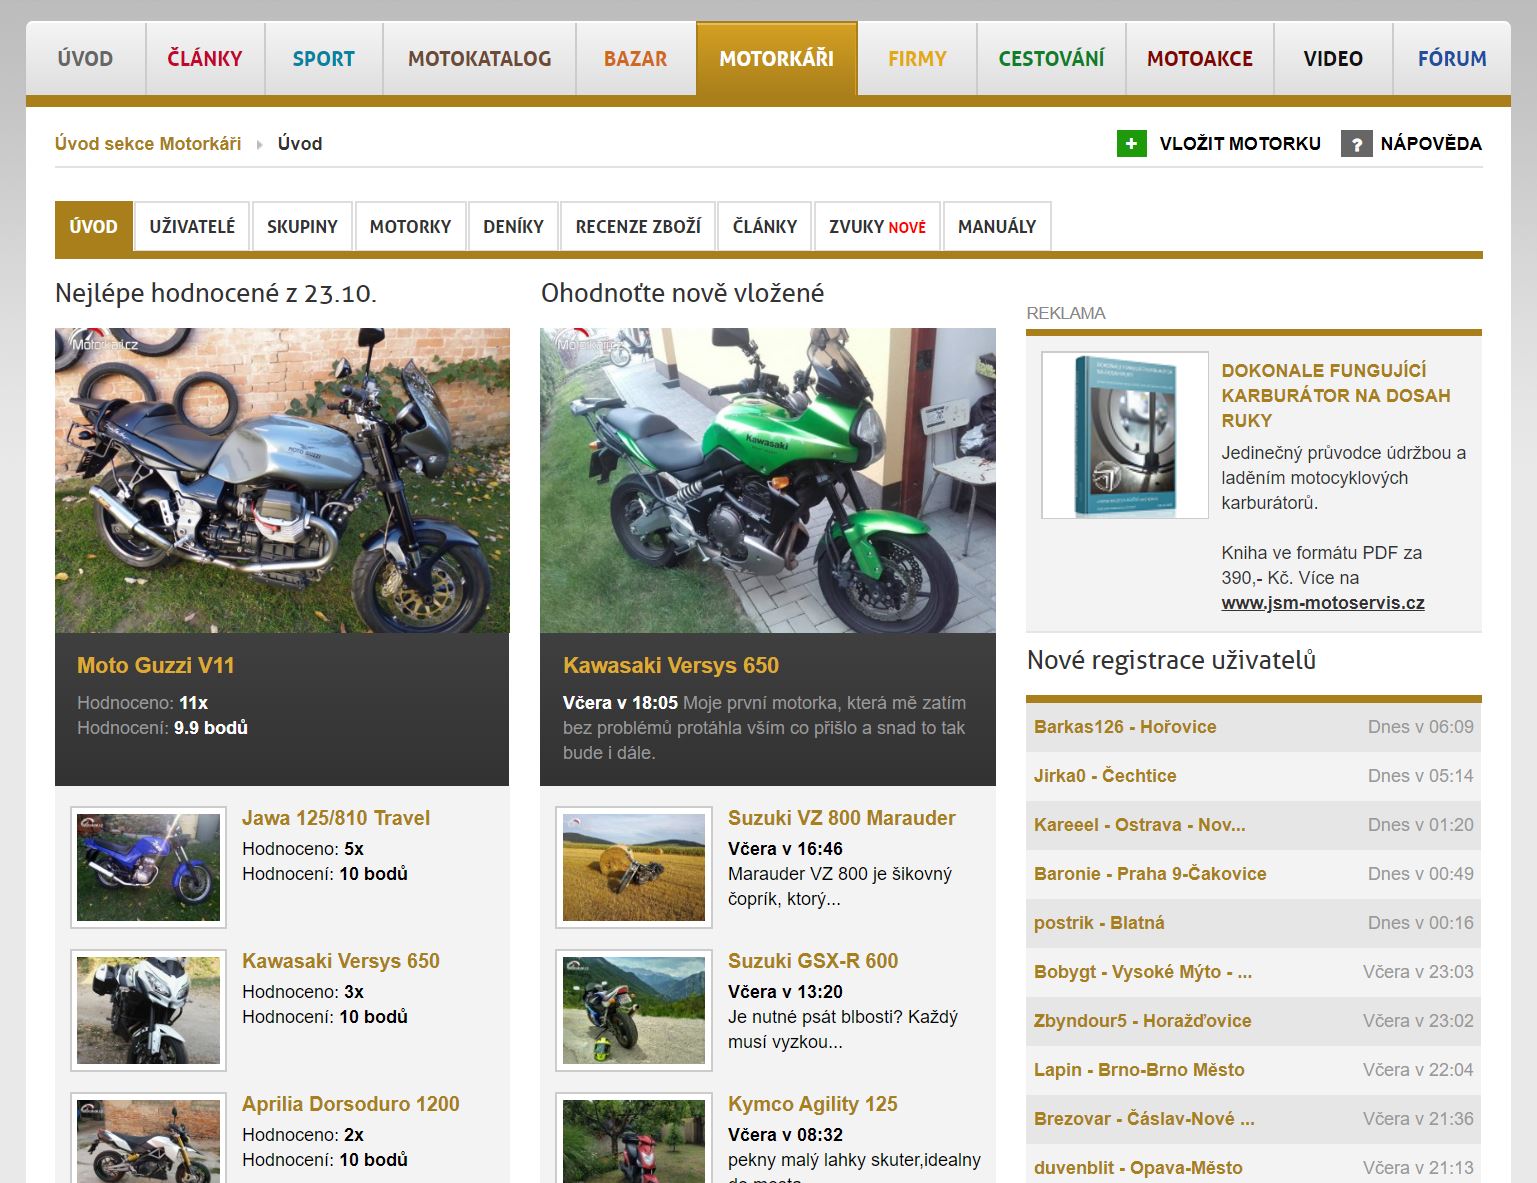1537x1183 pixels.
Task: Click the Jawa 125/810 Travel thumbnail
Action: (x=148, y=866)
